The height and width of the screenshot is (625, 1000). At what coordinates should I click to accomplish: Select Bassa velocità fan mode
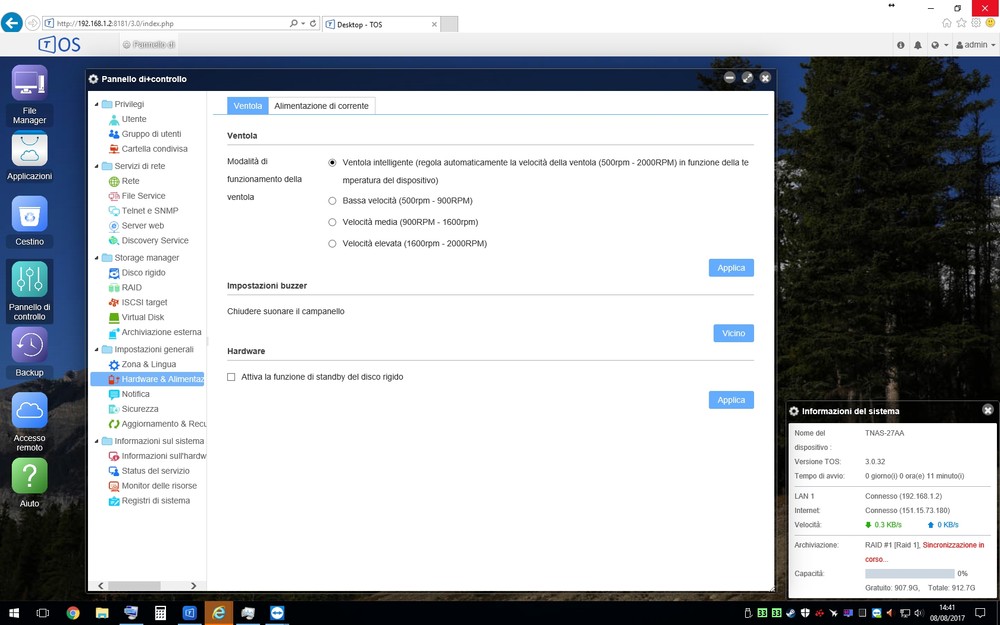332,200
